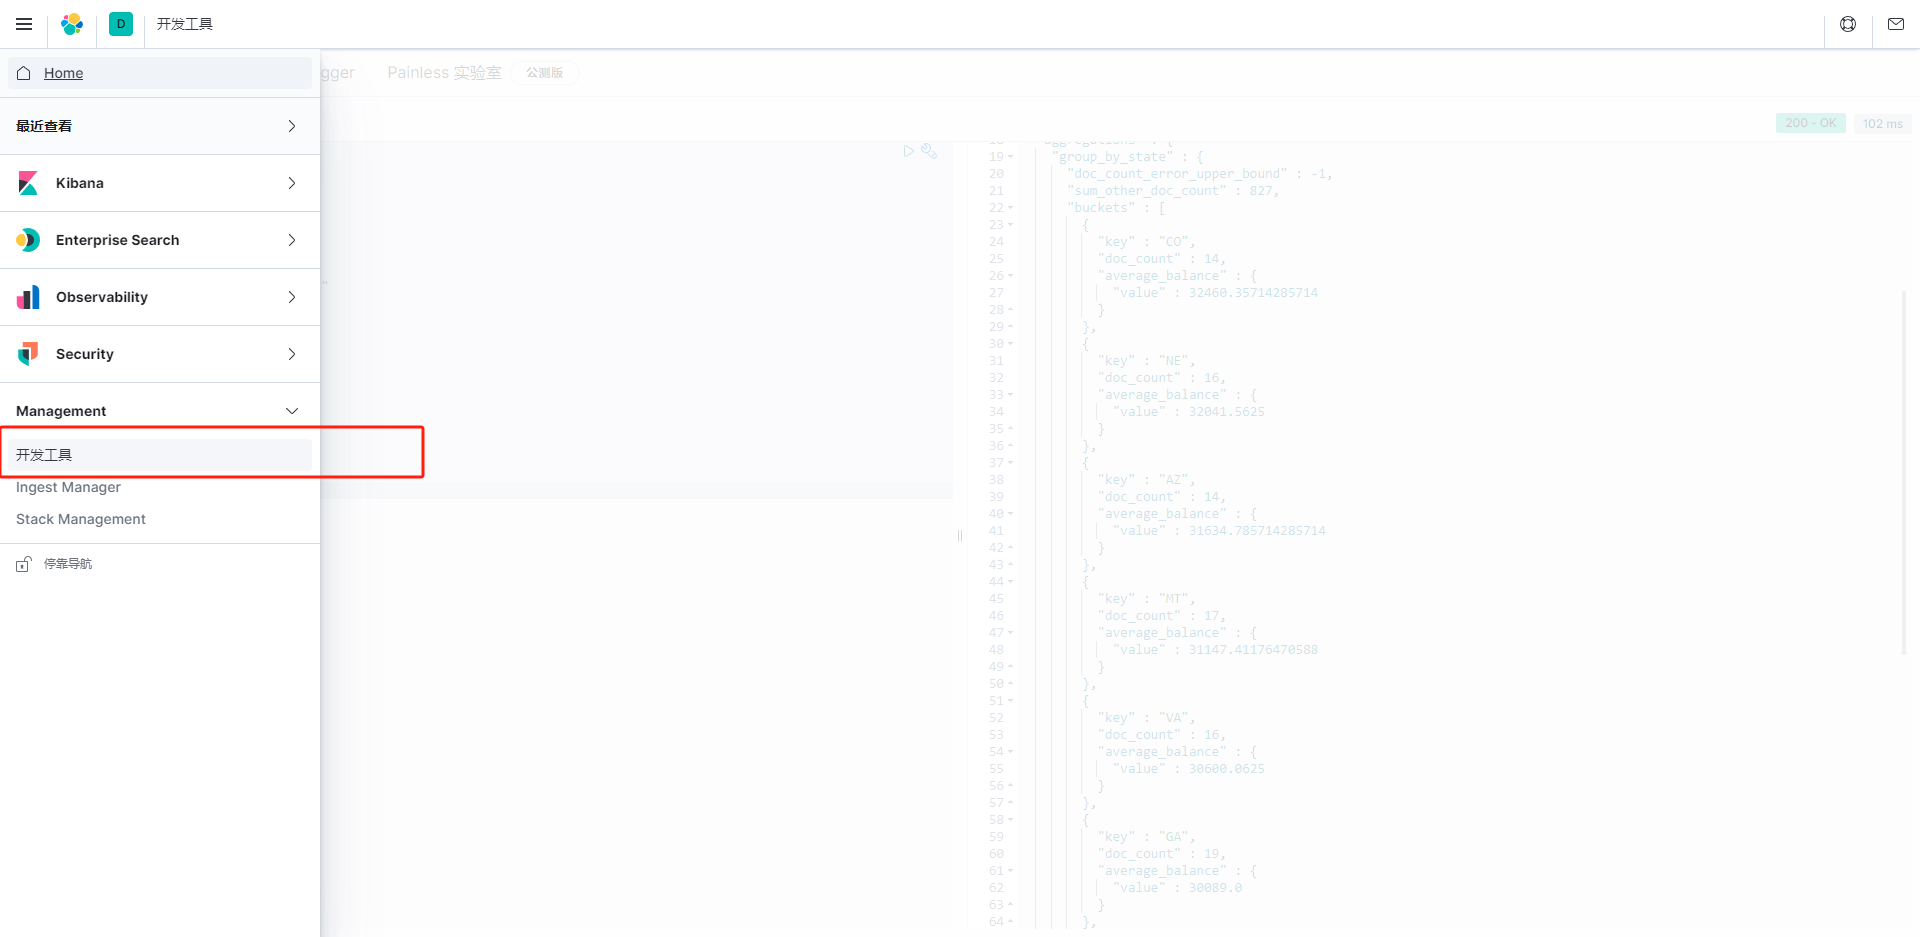Close the navigation drawer via hamburger icon
The width and height of the screenshot is (1920, 937).
[24, 24]
